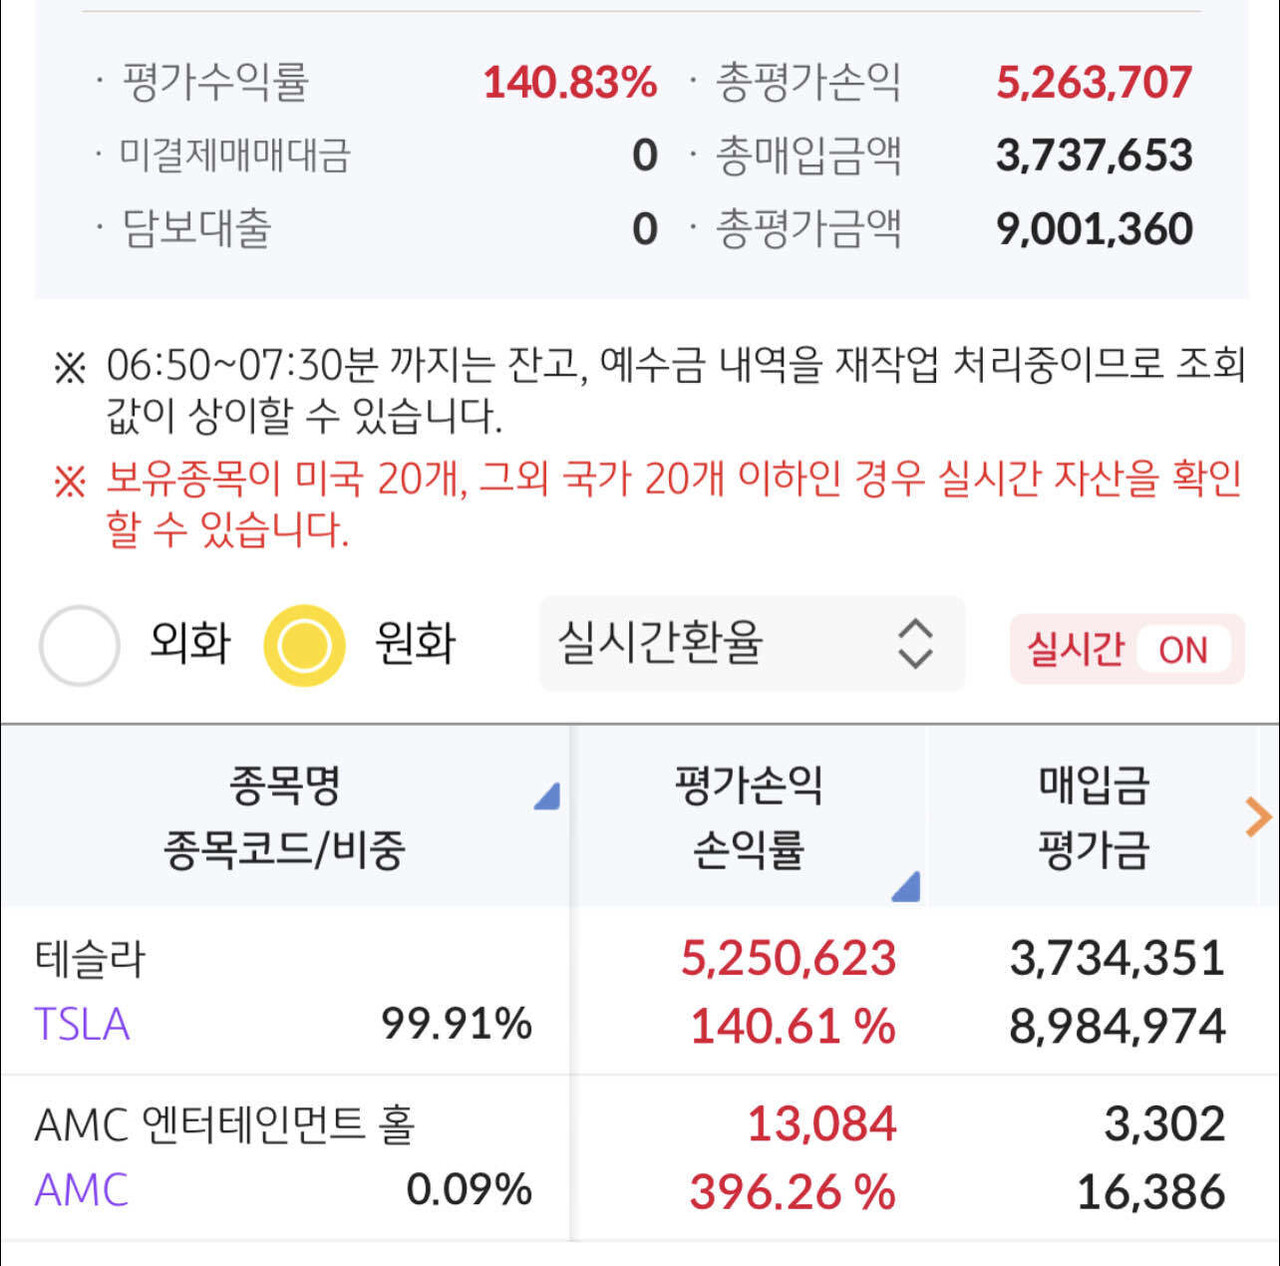Tap the TSLA portfolio weight 99.91%
The image size is (1280, 1266).
pos(458,1023)
